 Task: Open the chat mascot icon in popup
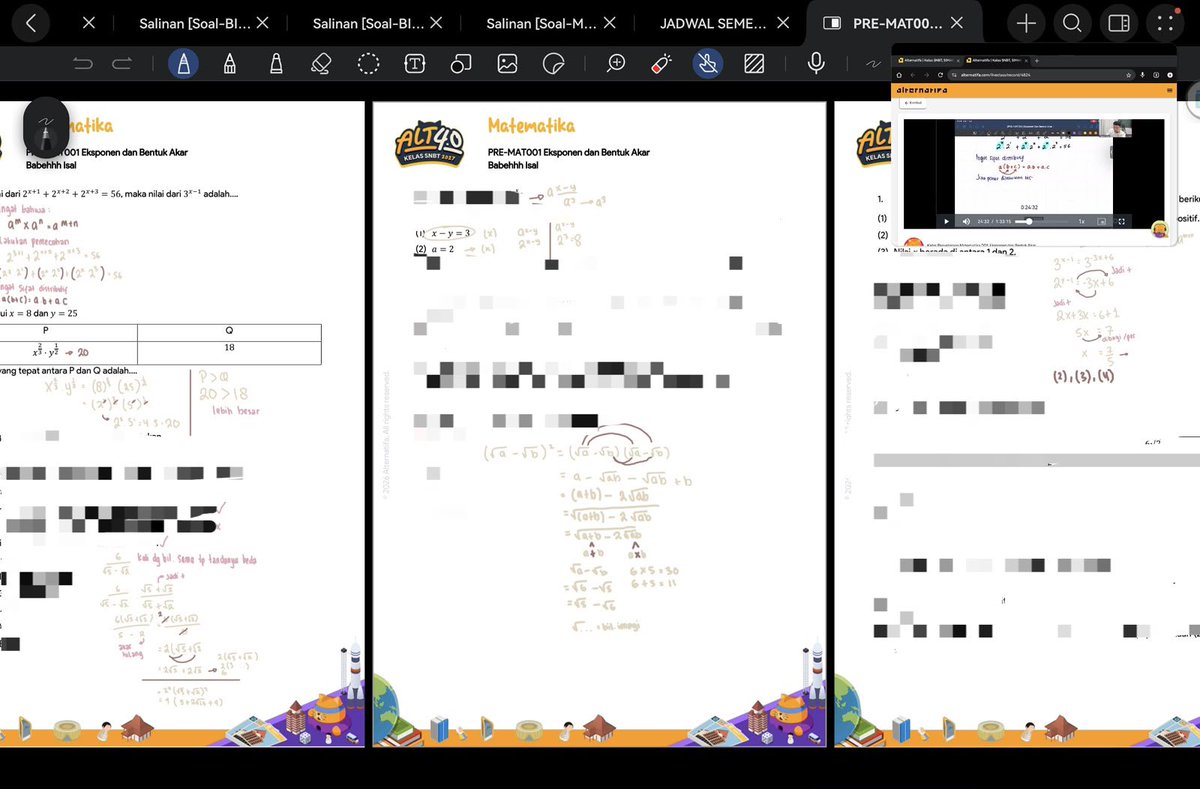(x=1159, y=230)
